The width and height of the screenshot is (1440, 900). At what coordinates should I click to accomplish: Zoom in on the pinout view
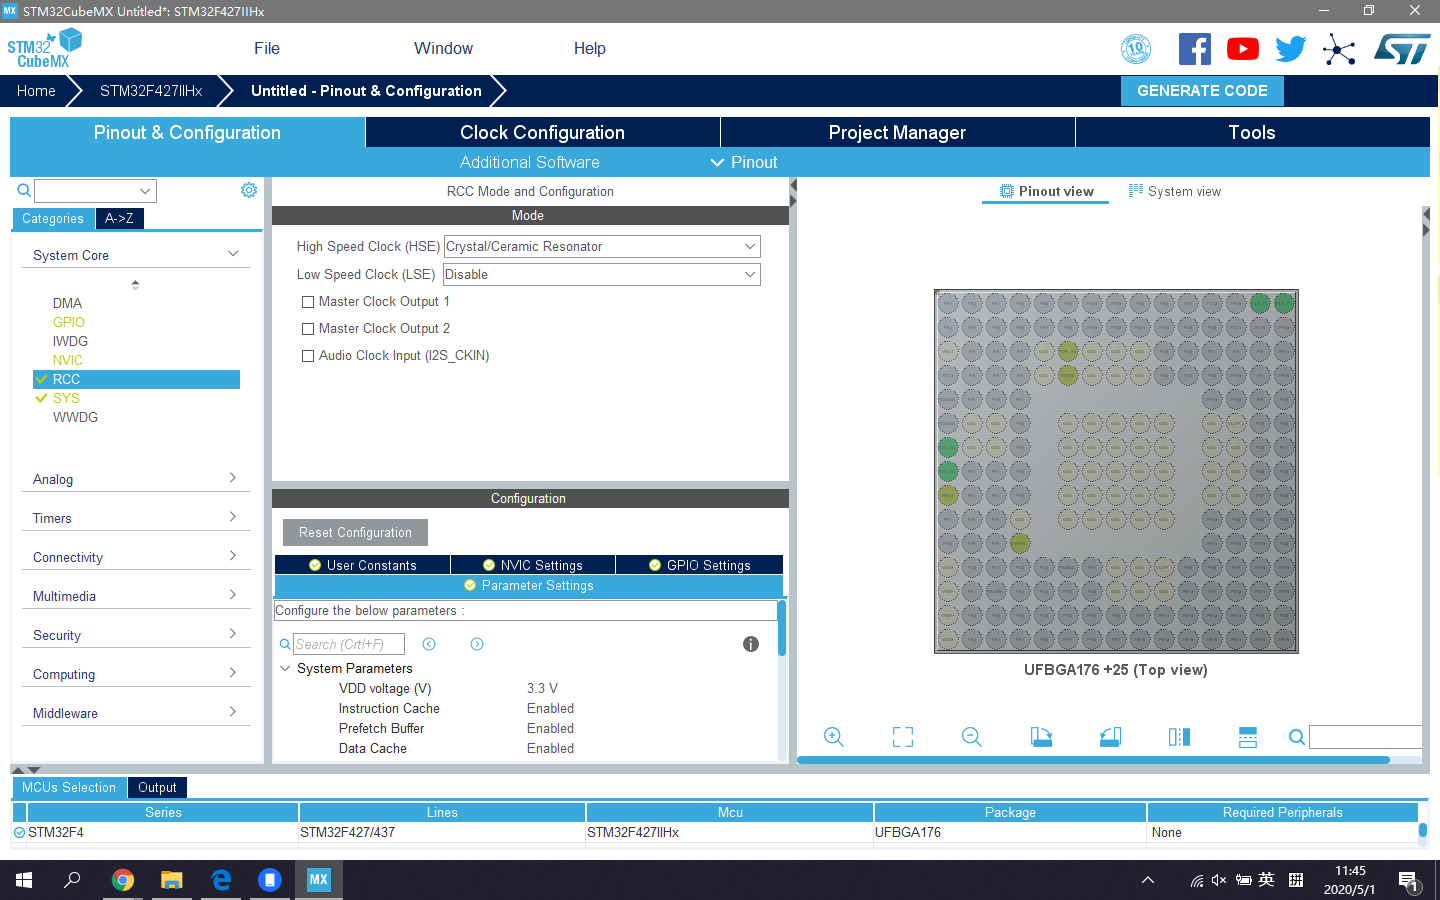click(833, 737)
